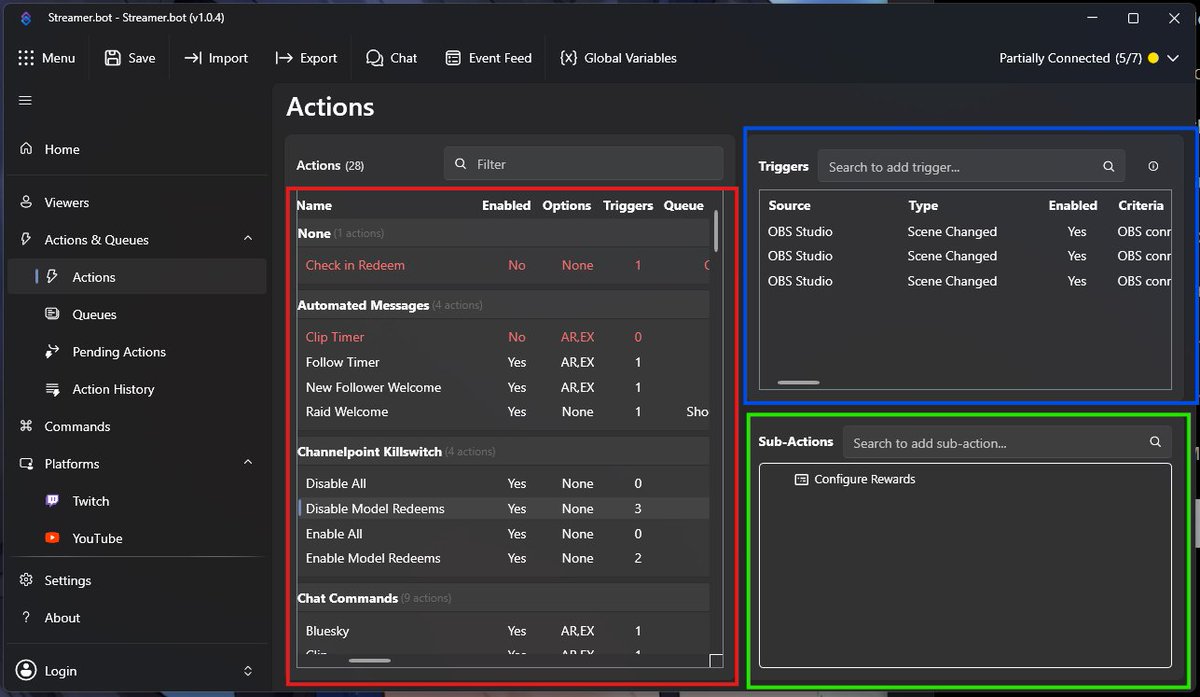Click the actions list vertical scrollbar

point(715,231)
